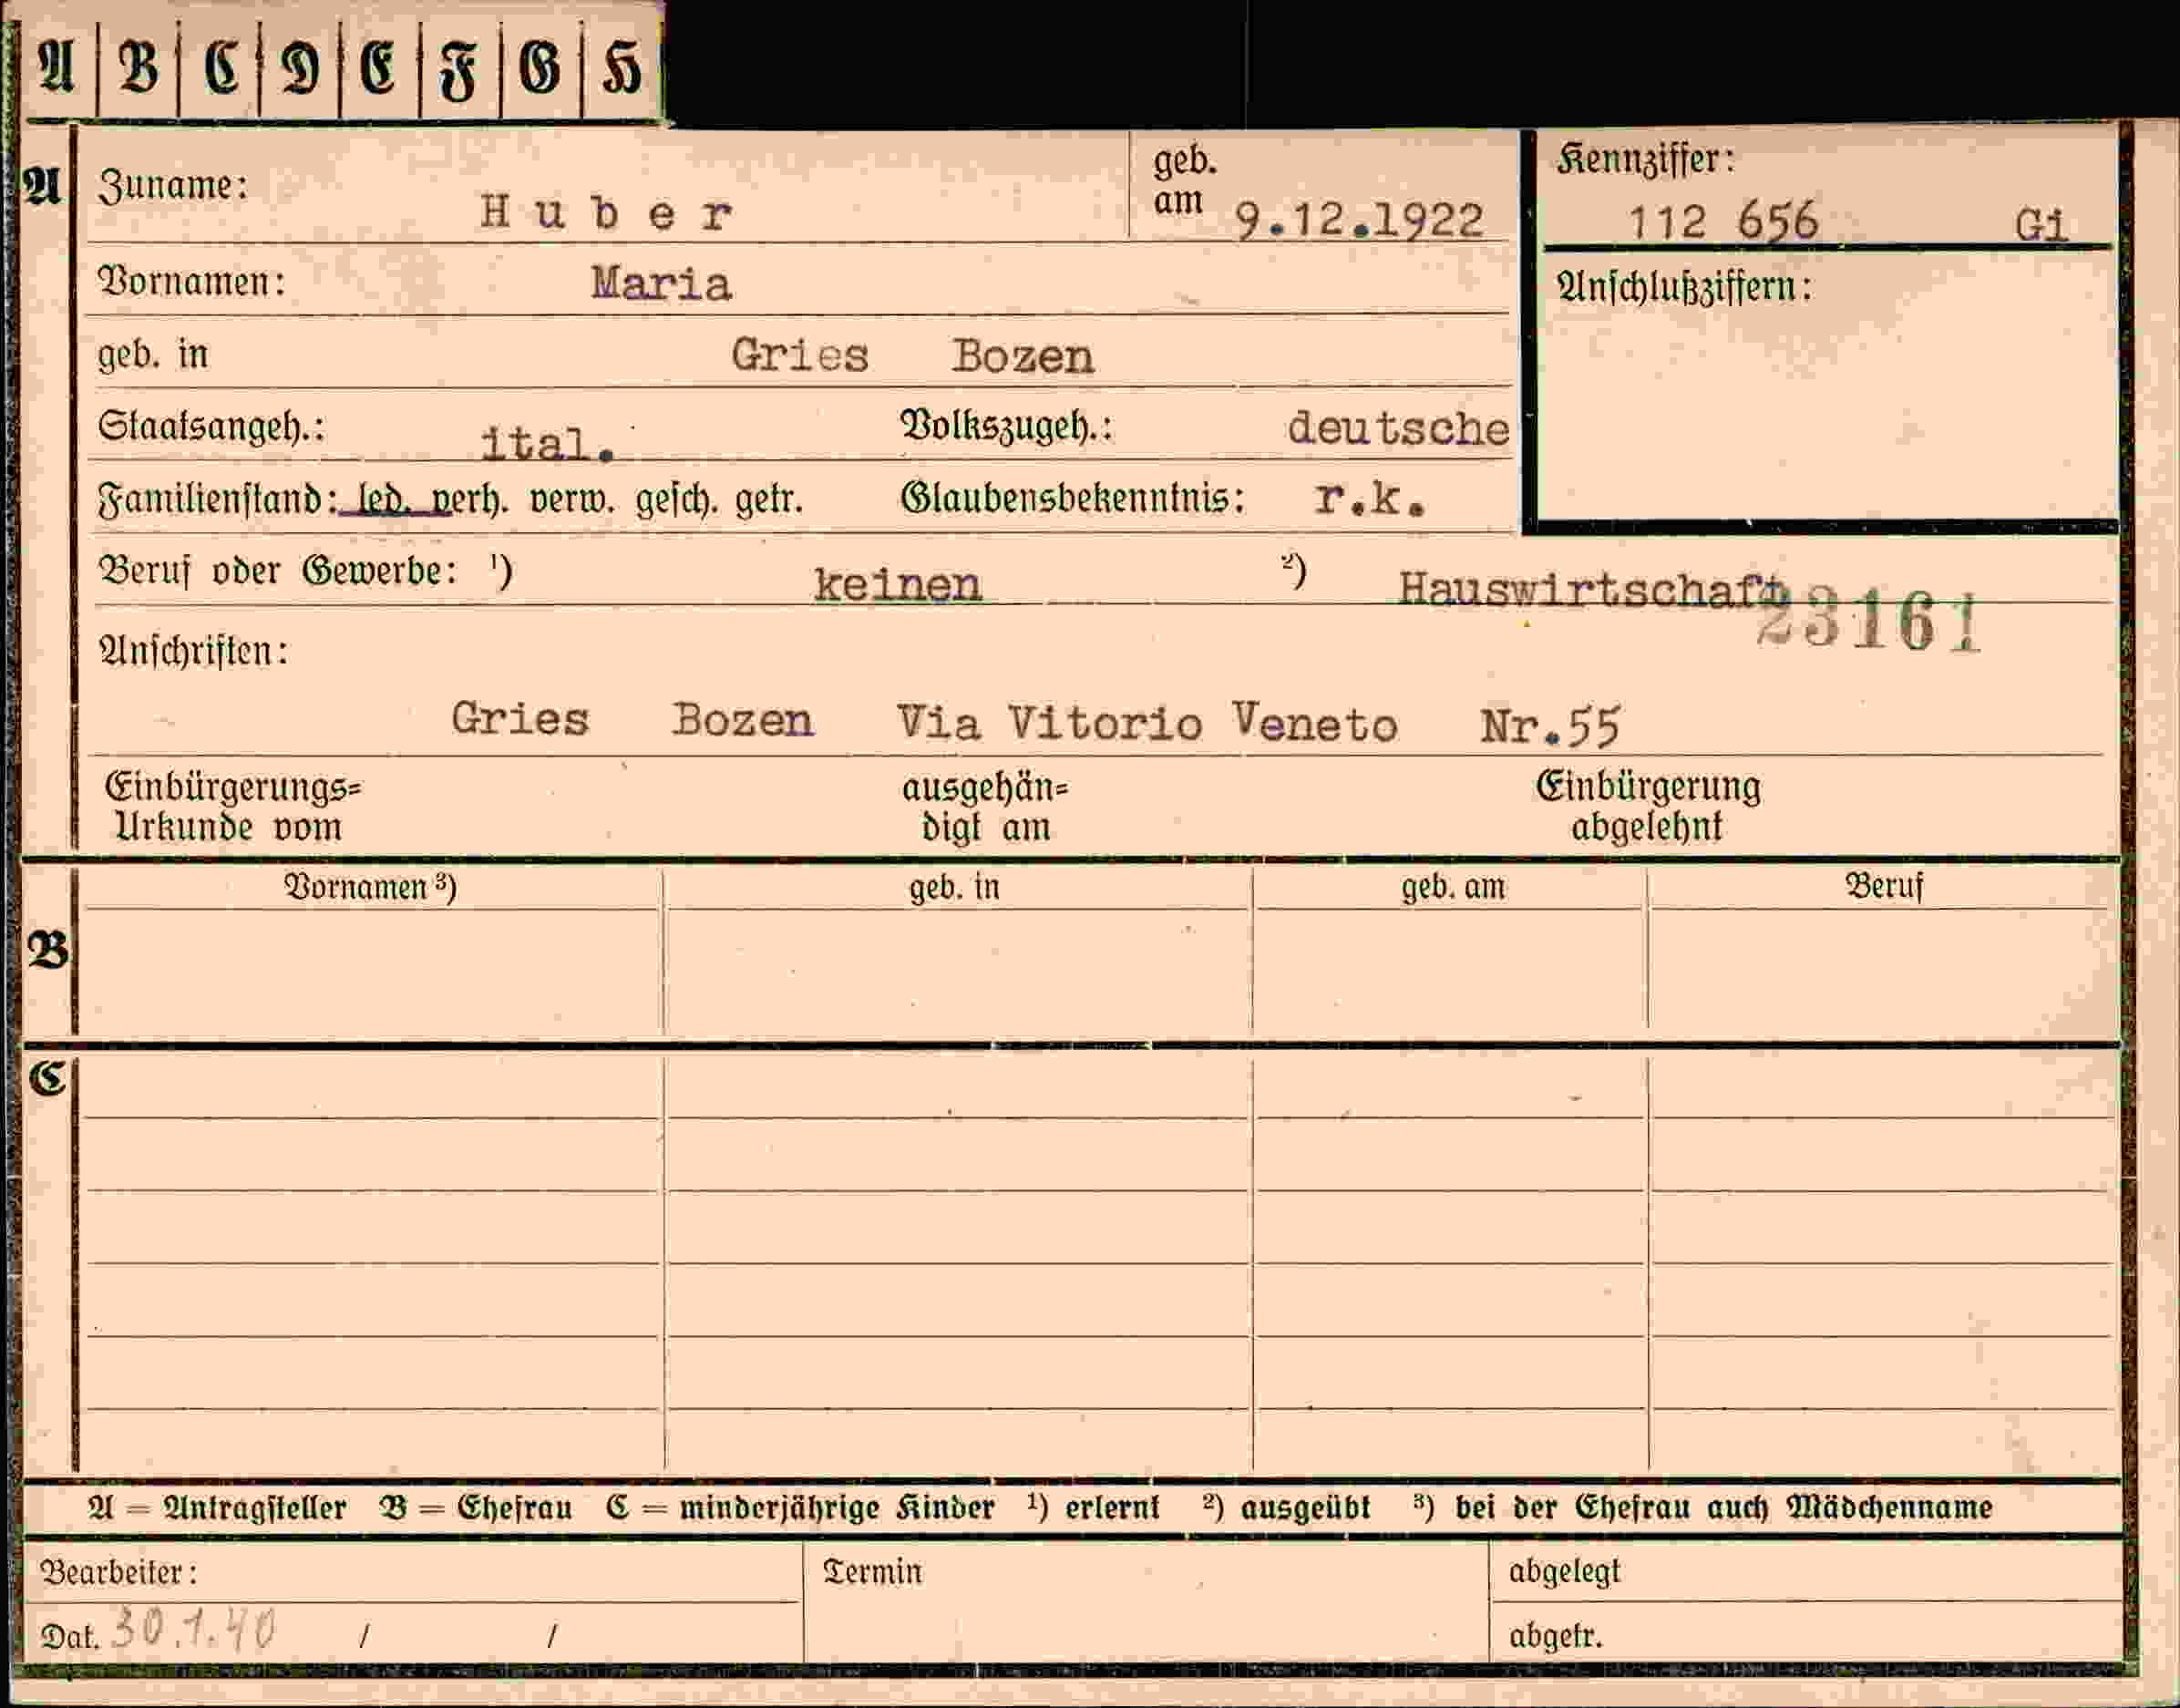Click the learned profession 'keinen'
The height and width of the screenshot is (1708, 2180).
coord(897,584)
